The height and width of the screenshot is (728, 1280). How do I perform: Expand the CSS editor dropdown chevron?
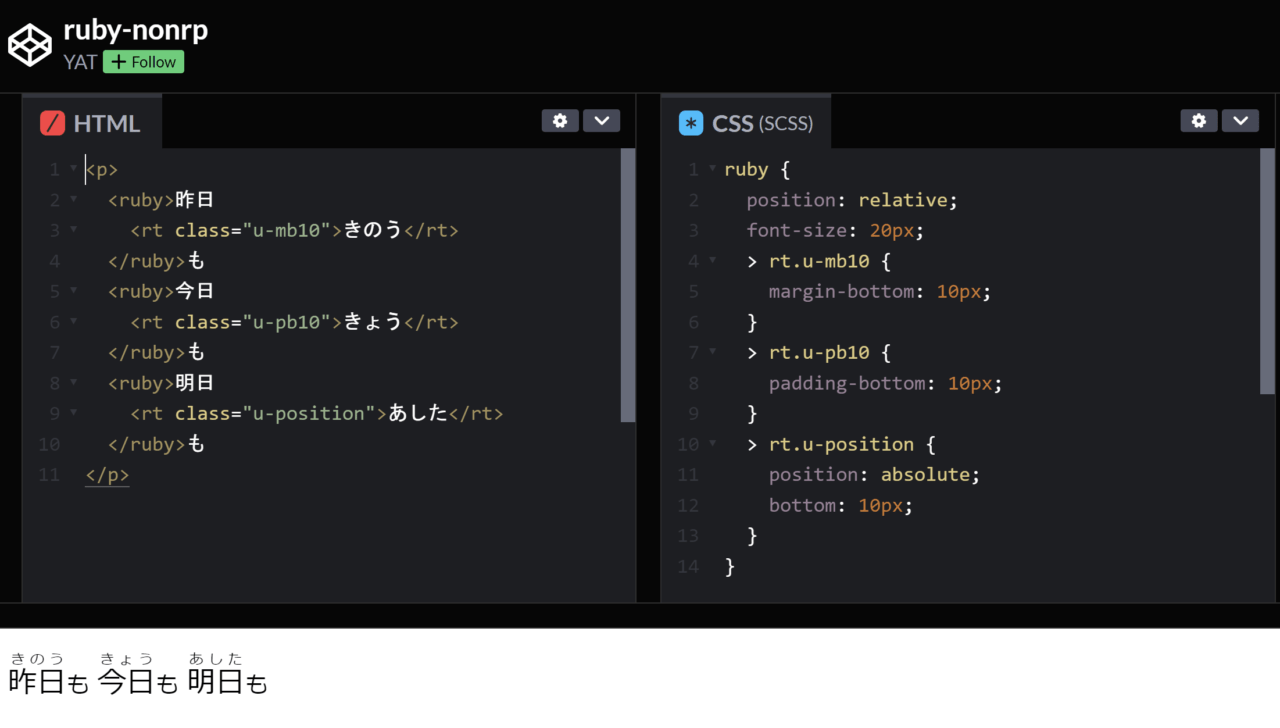(x=1240, y=121)
